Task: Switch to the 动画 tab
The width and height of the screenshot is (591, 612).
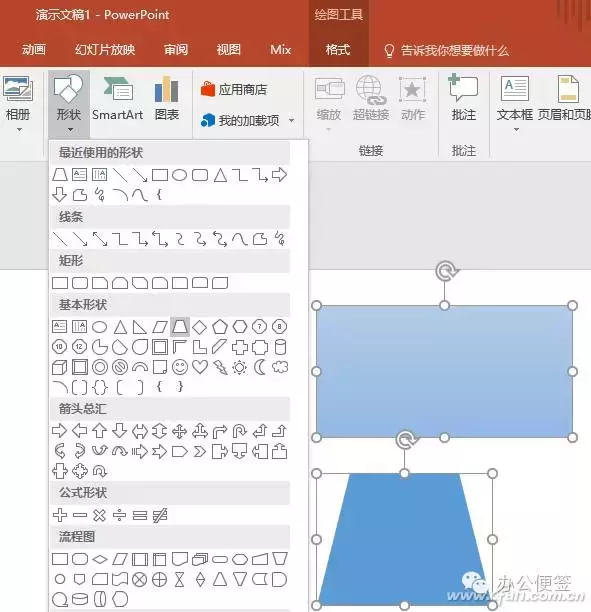Action: tap(34, 50)
